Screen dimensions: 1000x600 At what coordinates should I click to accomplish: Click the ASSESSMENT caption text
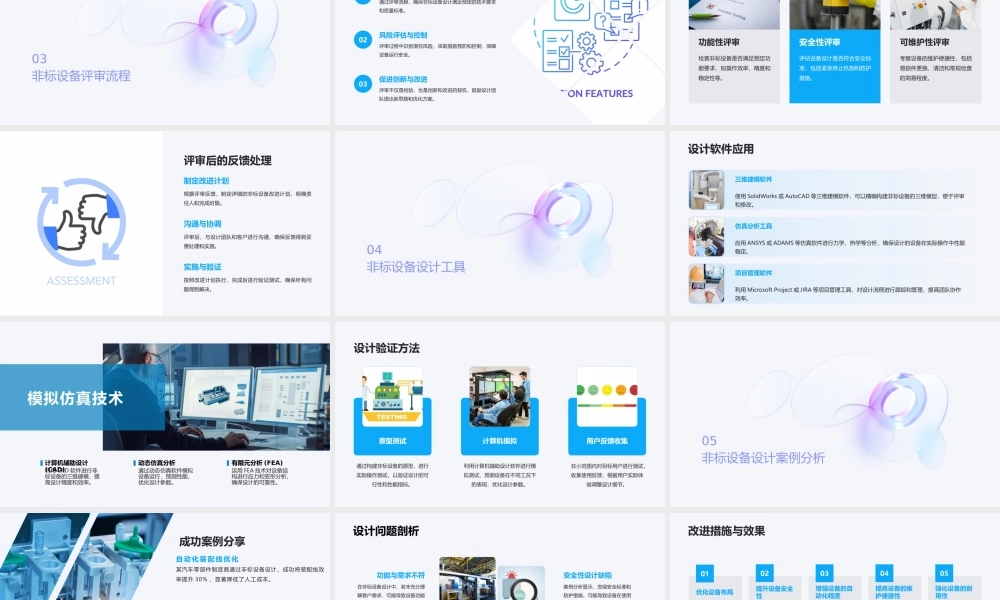coord(82,281)
